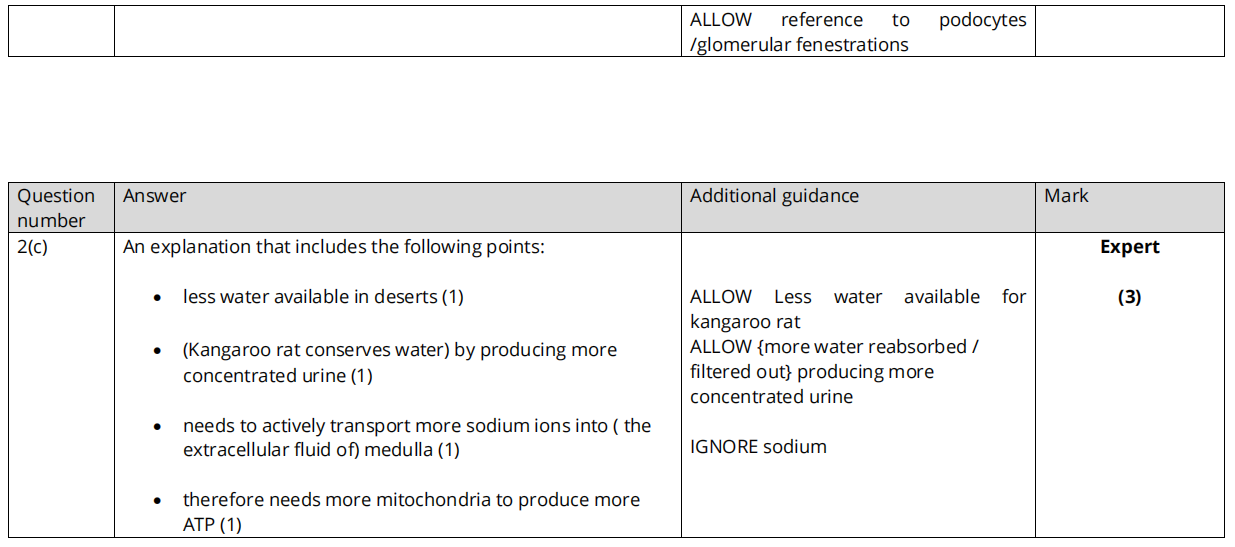Click the "IGNORE sodium" guidance text

point(758,447)
